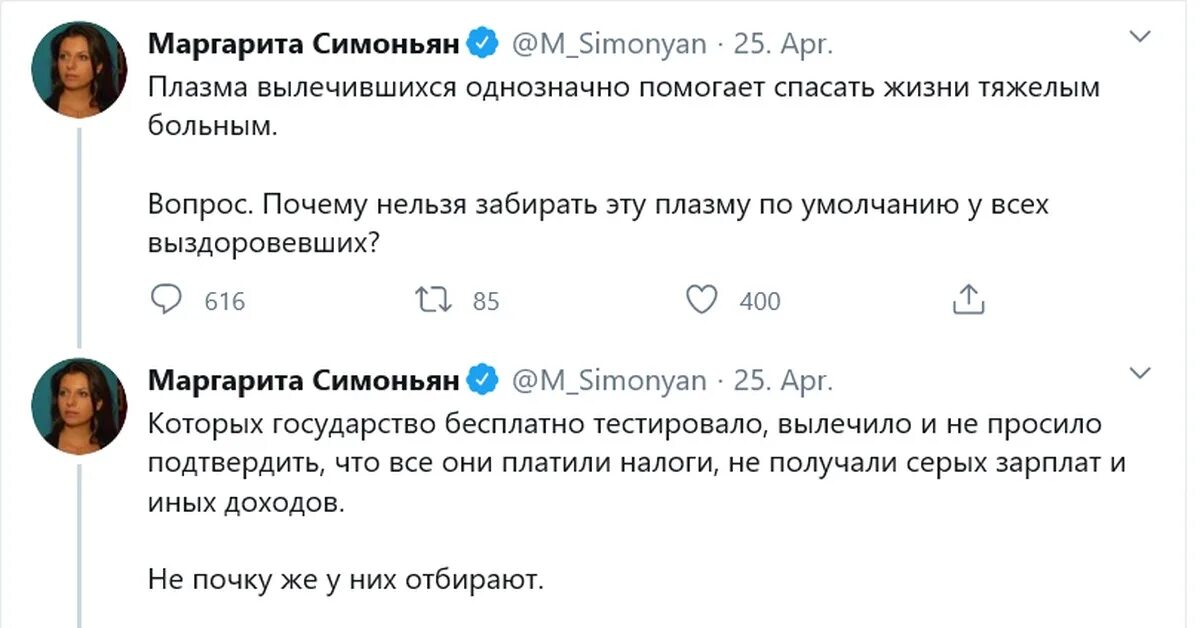Click the reply speech bubble icon
The image size is (1200, 628).
pos(164,300)
